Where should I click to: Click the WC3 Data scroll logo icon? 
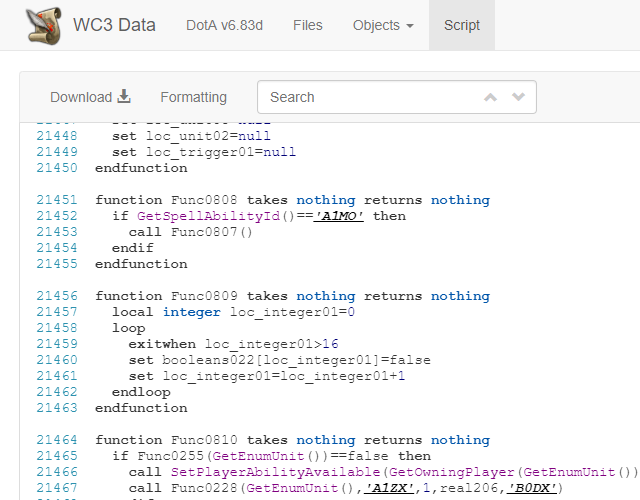[44, 25]
